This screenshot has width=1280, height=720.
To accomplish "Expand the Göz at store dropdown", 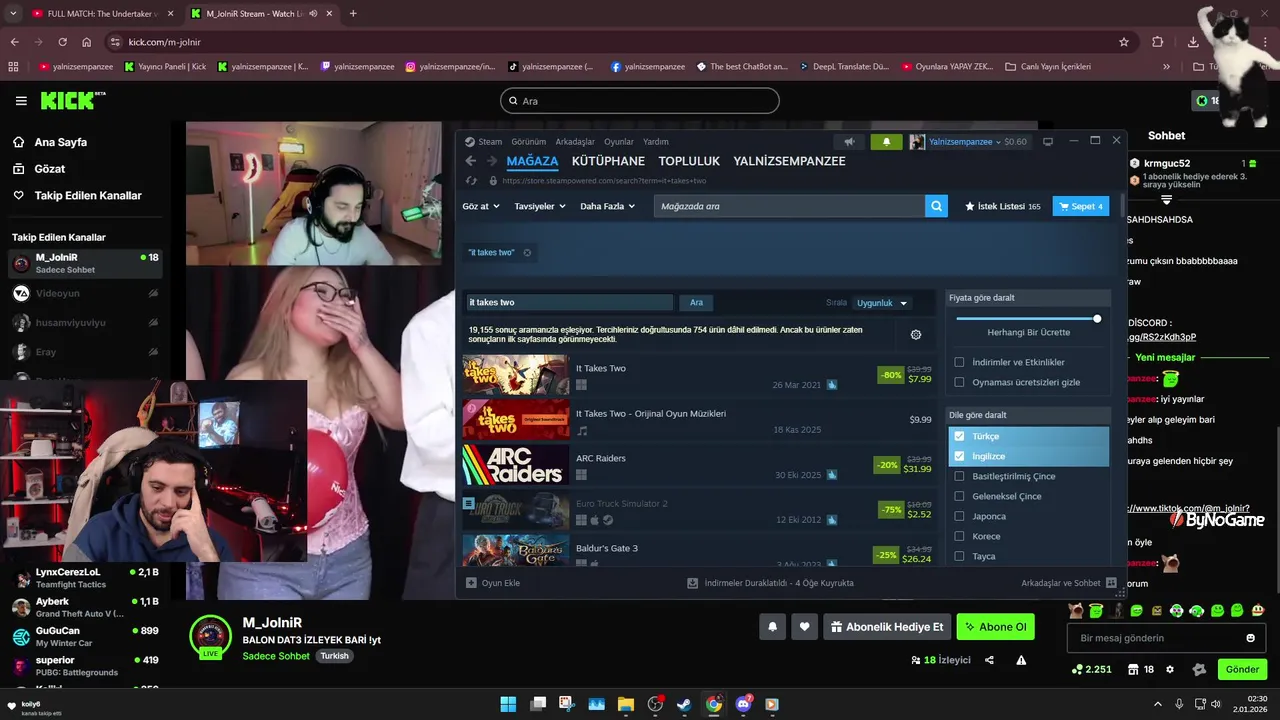I will click(x=480, y=206).
